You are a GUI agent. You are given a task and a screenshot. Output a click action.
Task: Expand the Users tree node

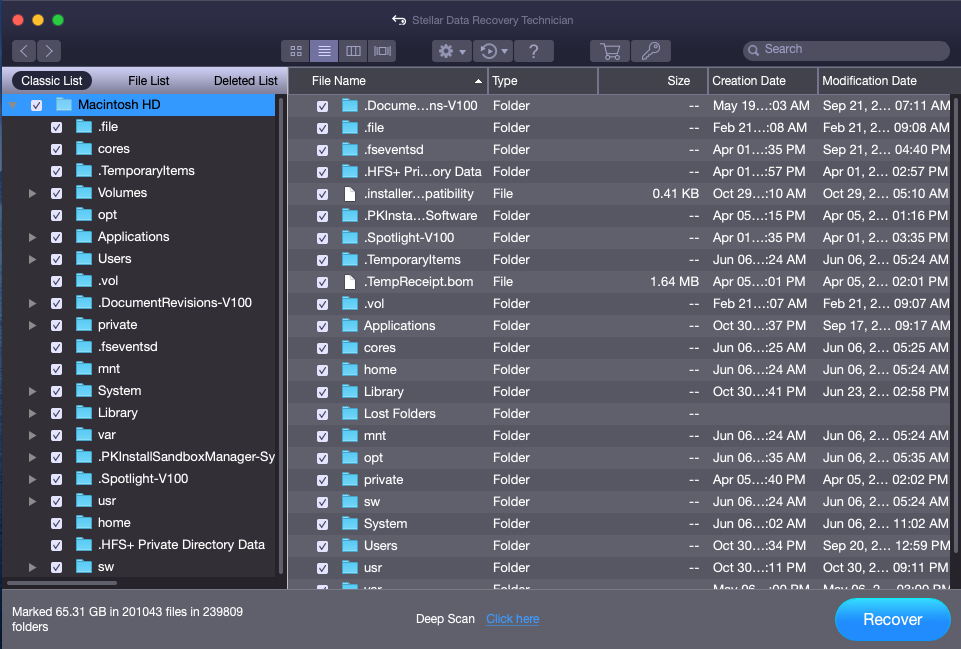tap(32, 259)
